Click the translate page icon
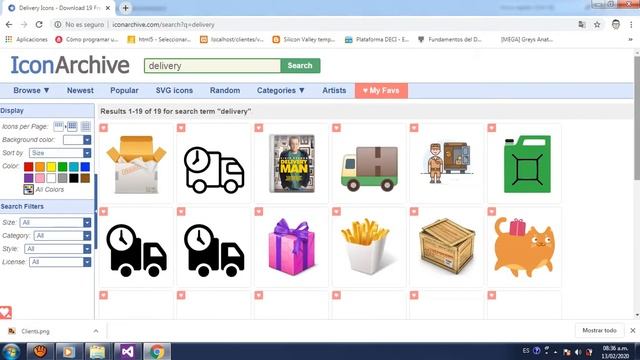Screen dimensions: 640x360 click(582, 25)
